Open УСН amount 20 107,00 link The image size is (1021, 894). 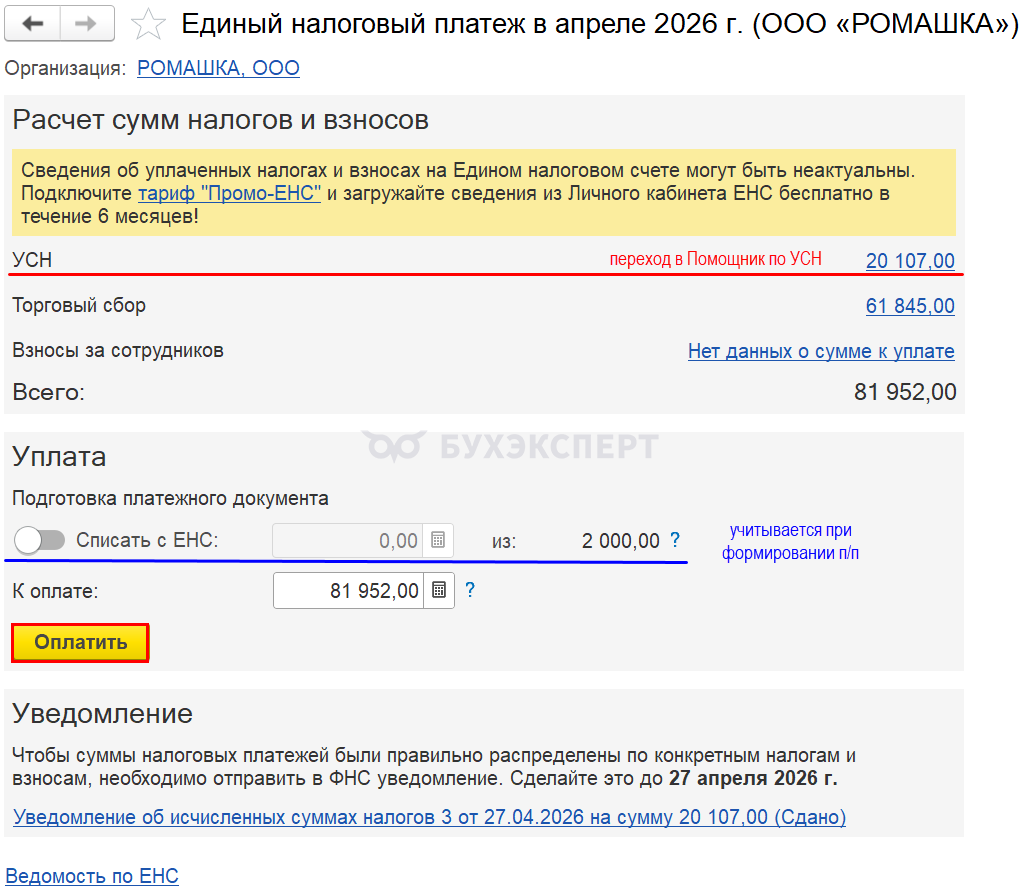click(x=910, y=260)
